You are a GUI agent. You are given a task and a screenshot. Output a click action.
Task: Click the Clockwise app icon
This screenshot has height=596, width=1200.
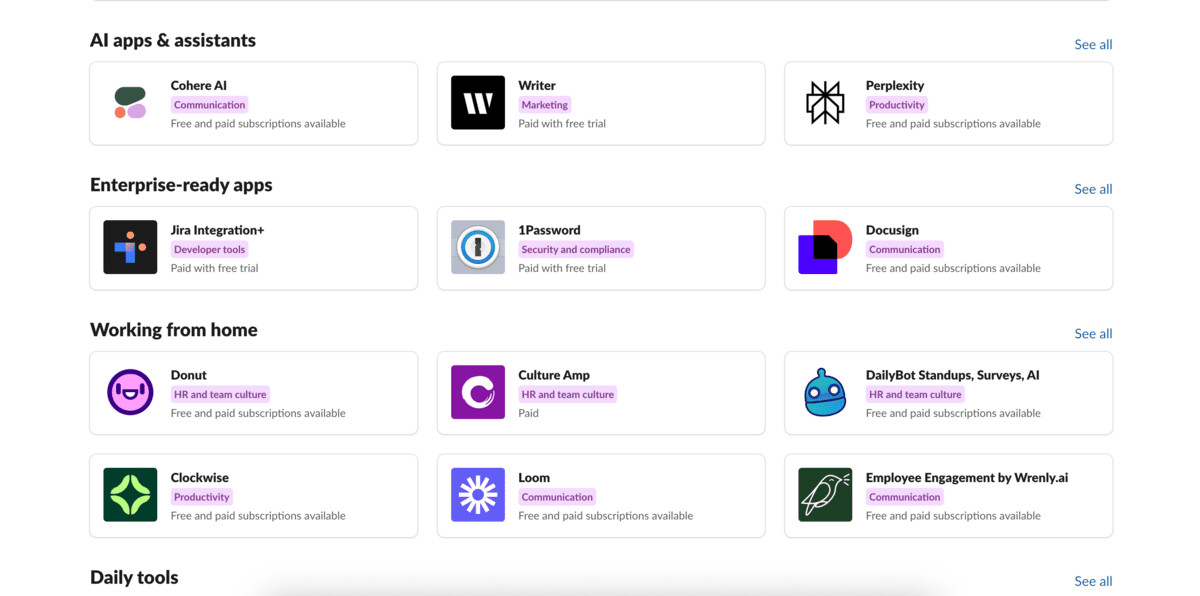tap(130, 495)
